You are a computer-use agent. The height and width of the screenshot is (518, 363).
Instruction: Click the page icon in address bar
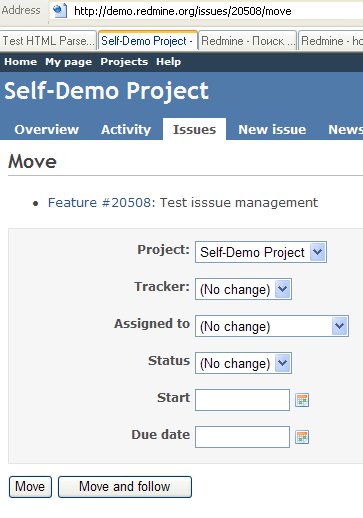(60, 11)
